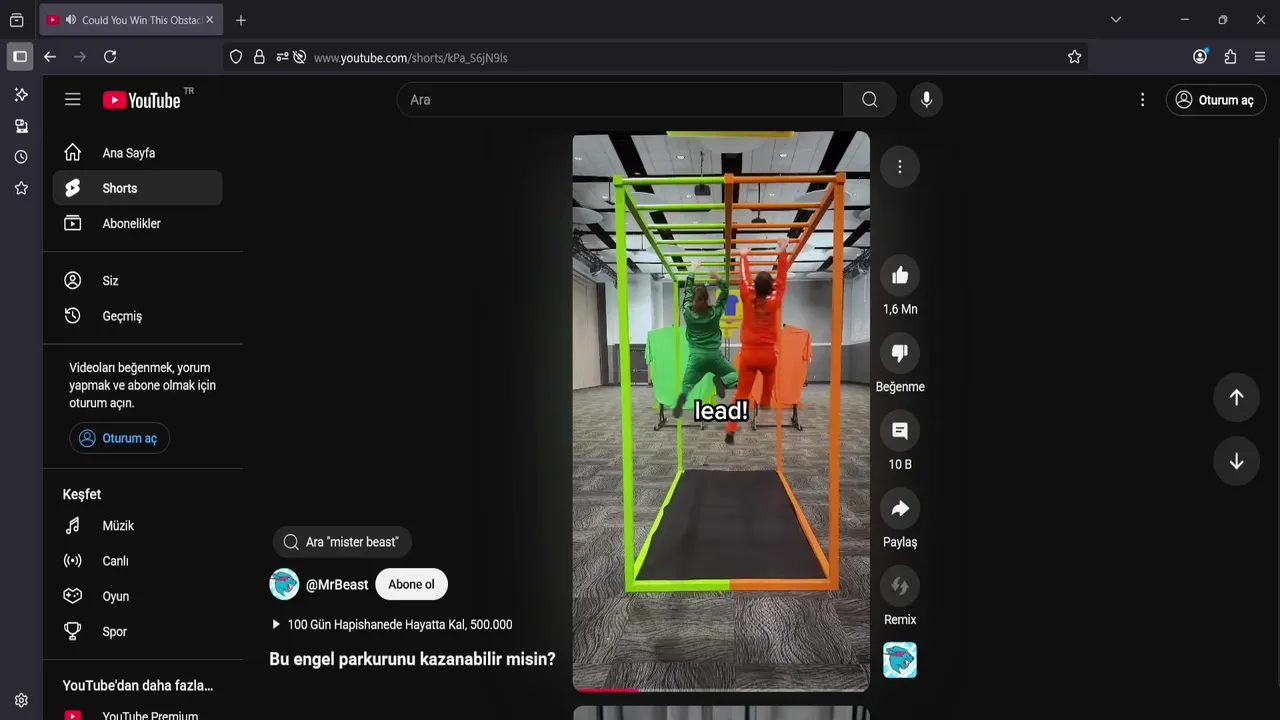Open the YouTube hamburger guide menu

tap(72, 99)
